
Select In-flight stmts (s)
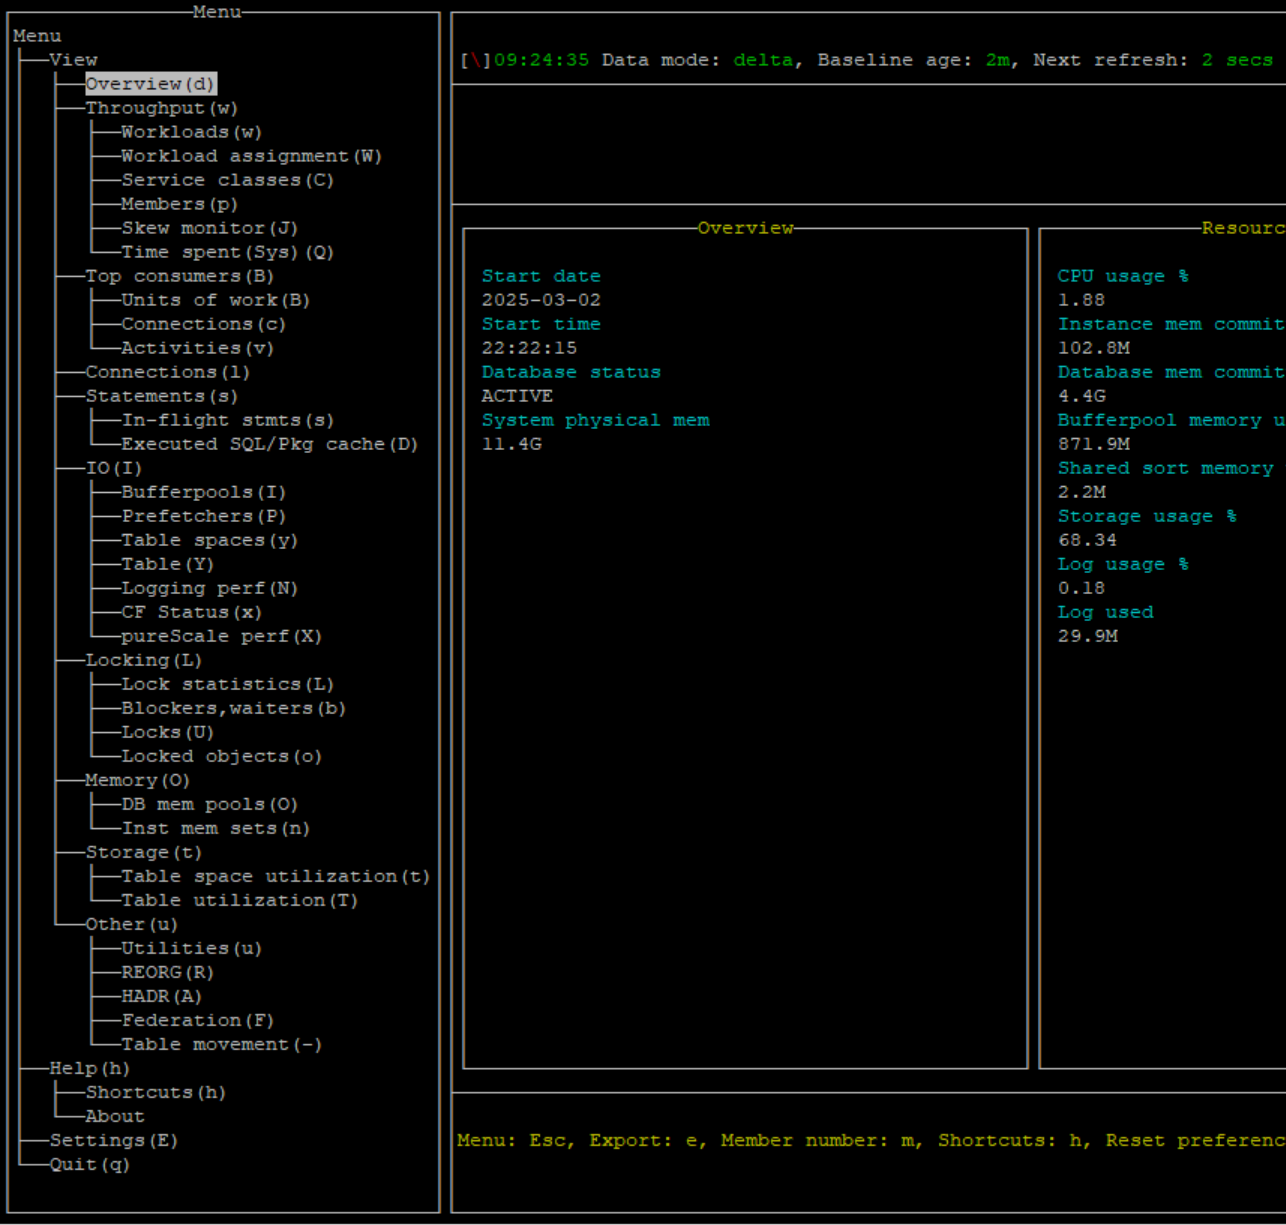228,420
